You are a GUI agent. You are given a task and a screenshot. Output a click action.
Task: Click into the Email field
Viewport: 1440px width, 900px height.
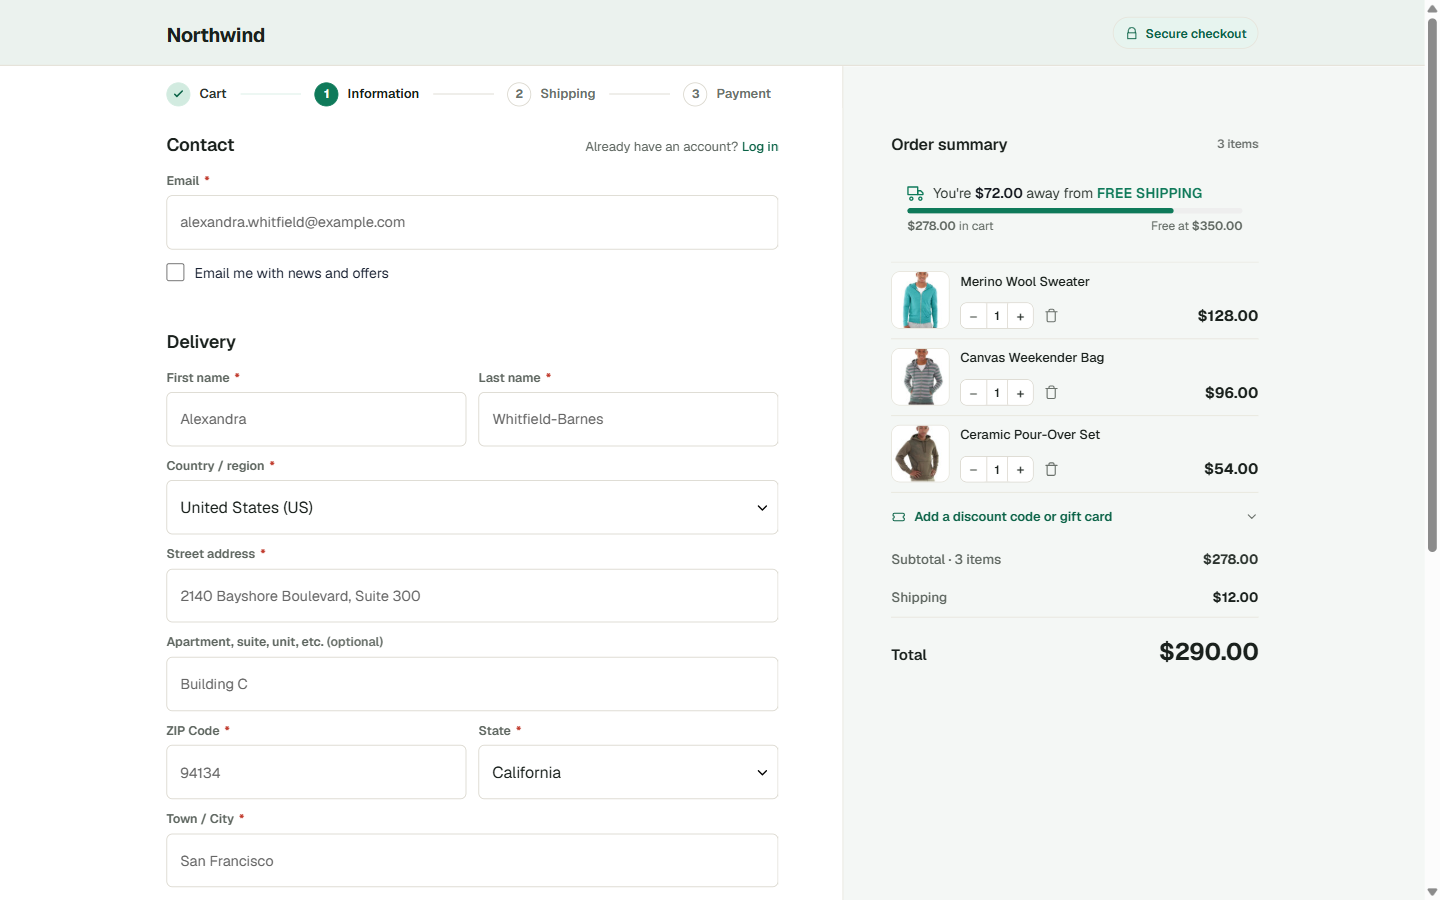[x=472, y=222]
